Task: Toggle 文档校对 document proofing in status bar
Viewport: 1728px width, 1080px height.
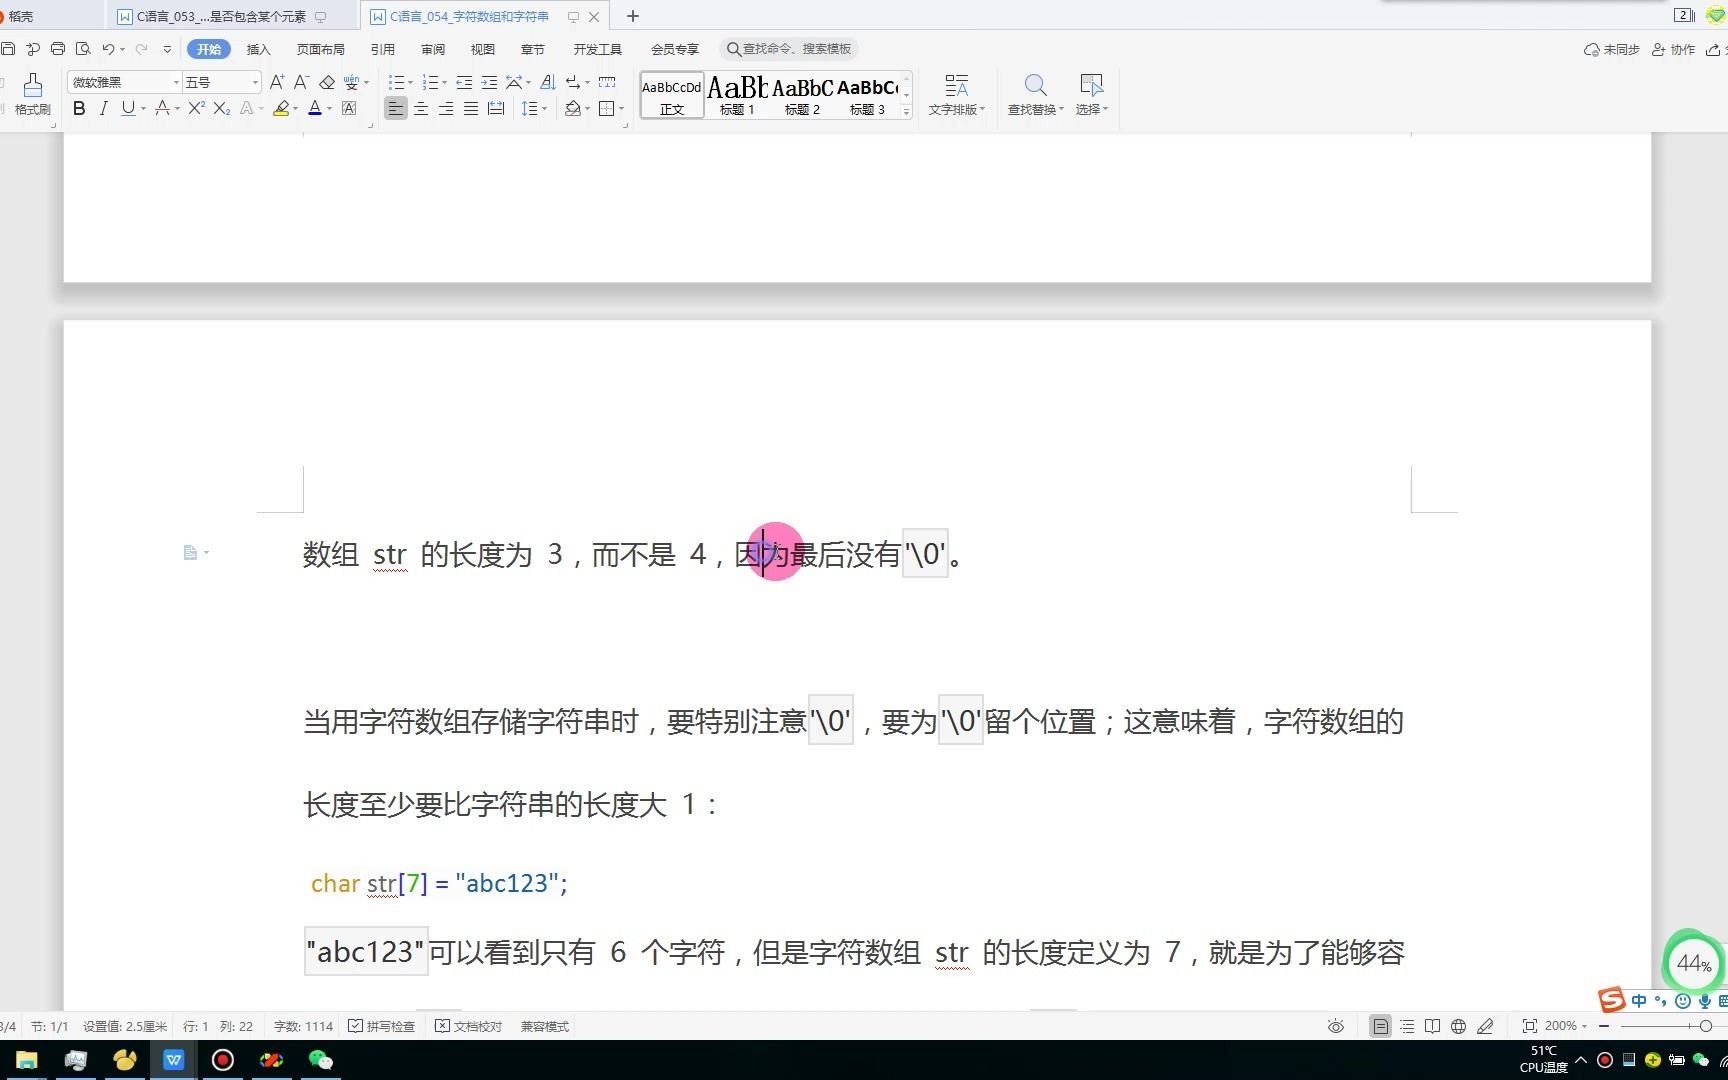Action: (468, 1026)
